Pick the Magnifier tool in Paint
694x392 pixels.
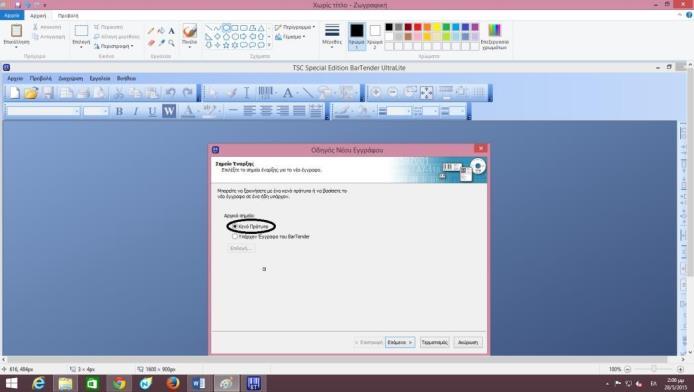click(x=171, y=43)
